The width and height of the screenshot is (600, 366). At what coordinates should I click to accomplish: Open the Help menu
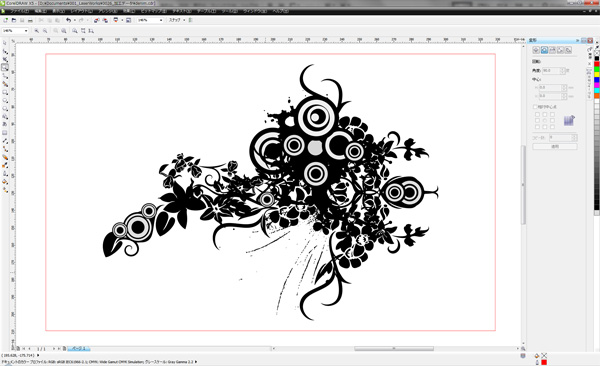click(280, 11)
